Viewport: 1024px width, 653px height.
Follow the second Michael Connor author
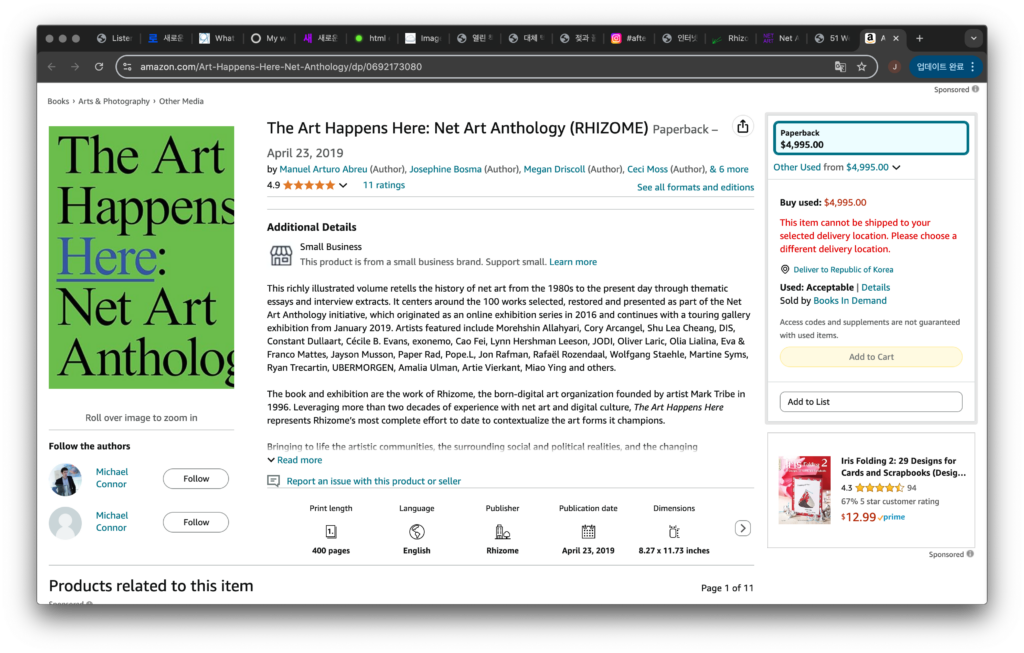196,522
